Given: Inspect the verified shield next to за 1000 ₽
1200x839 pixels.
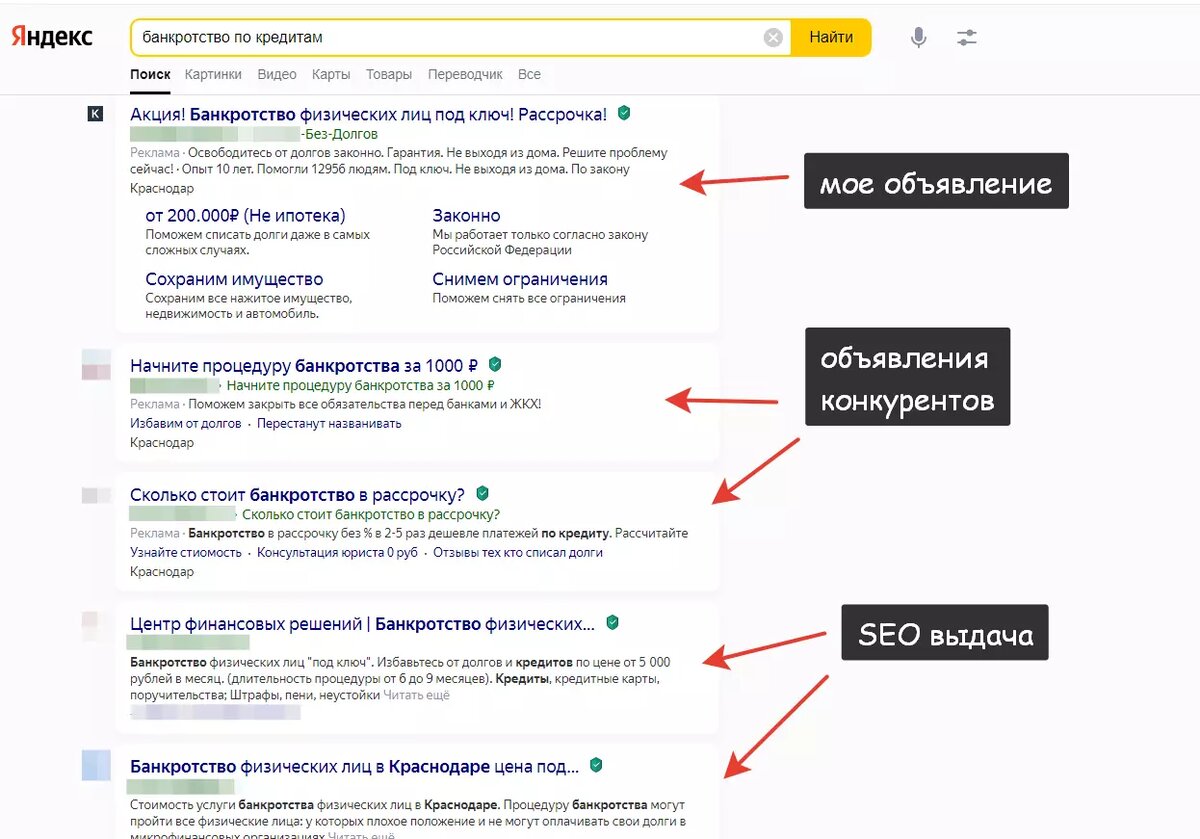Looking at the screenshot, I should click(x=495, y=364).
